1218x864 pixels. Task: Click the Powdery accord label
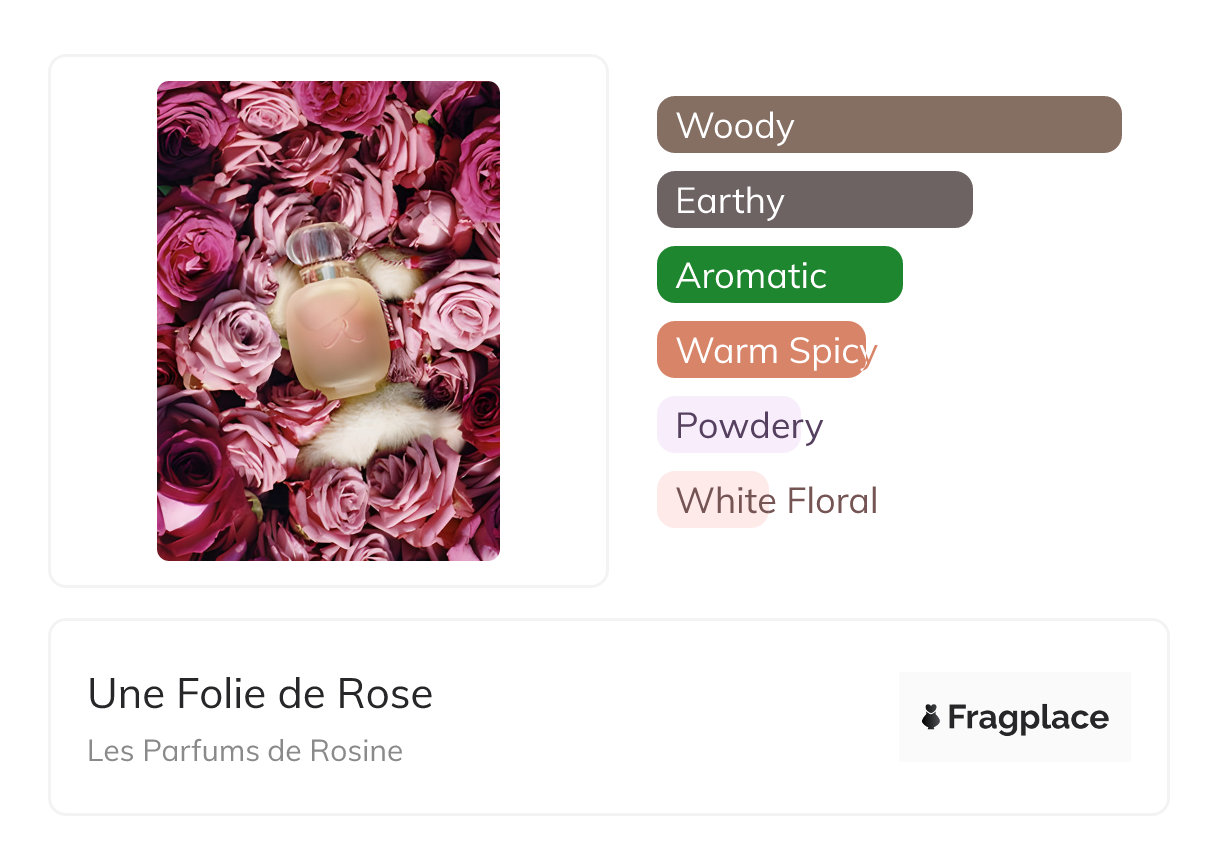(748, 426)
